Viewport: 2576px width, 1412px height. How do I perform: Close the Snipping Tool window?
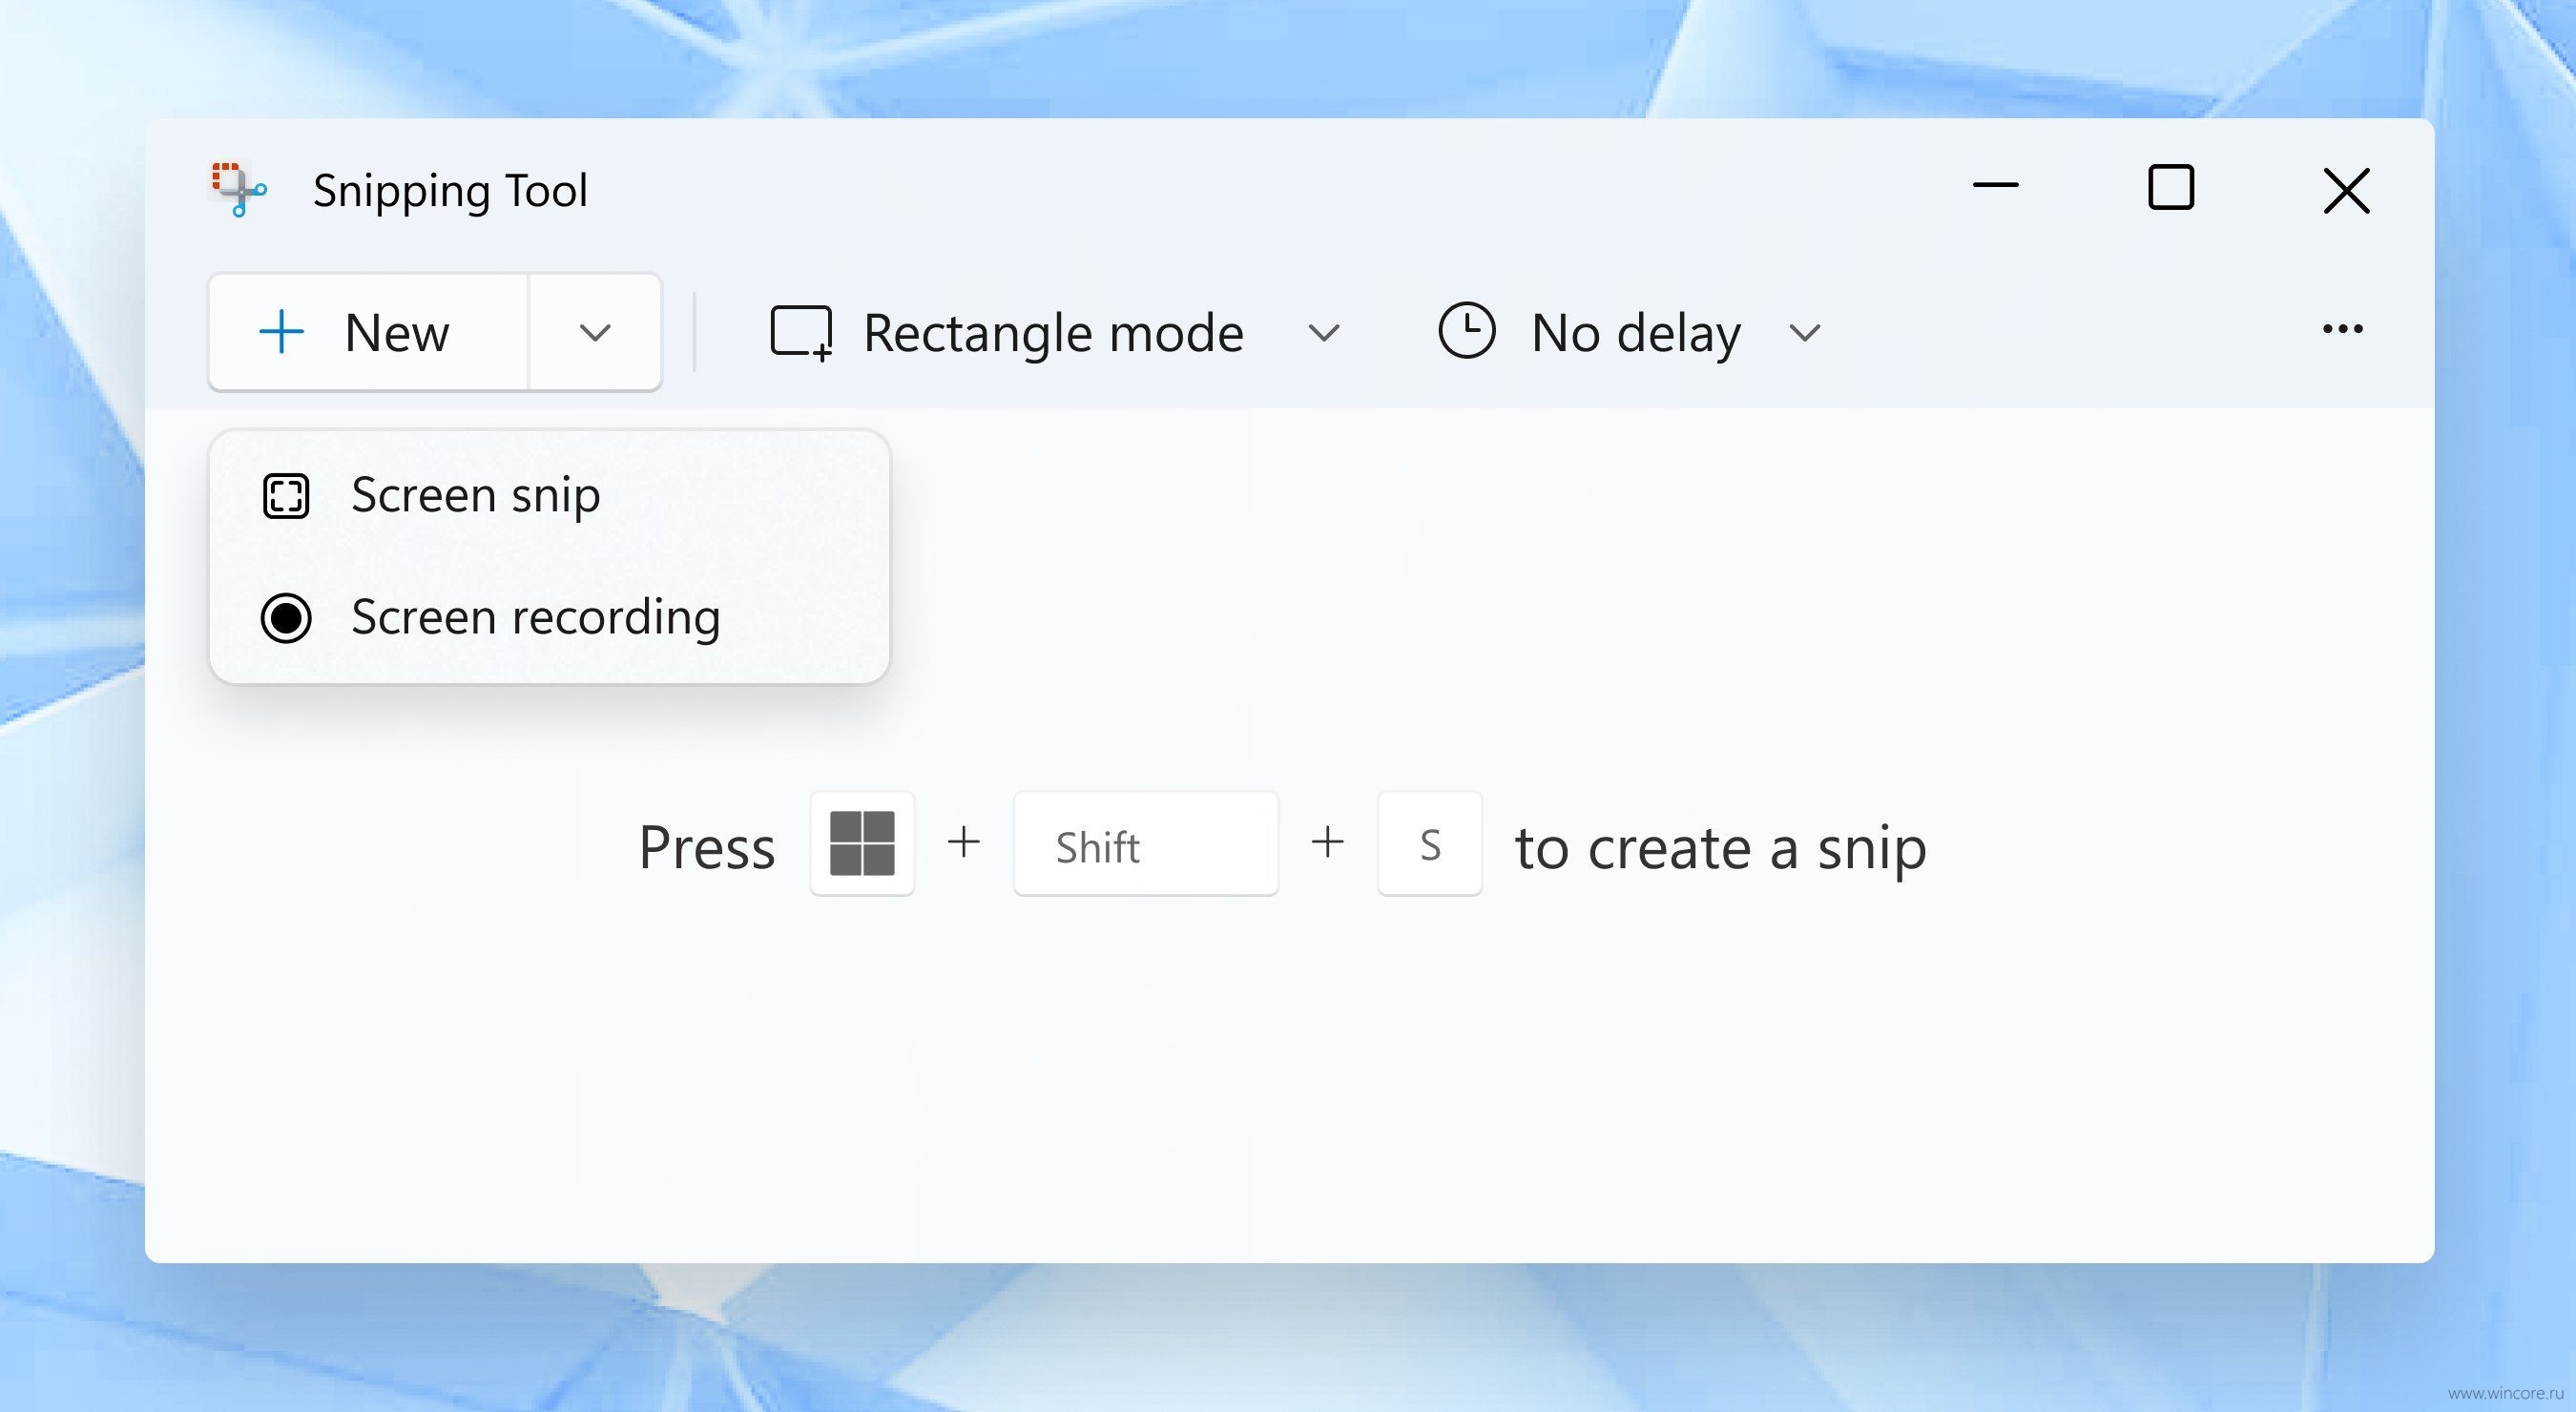tap(2346, 190)
